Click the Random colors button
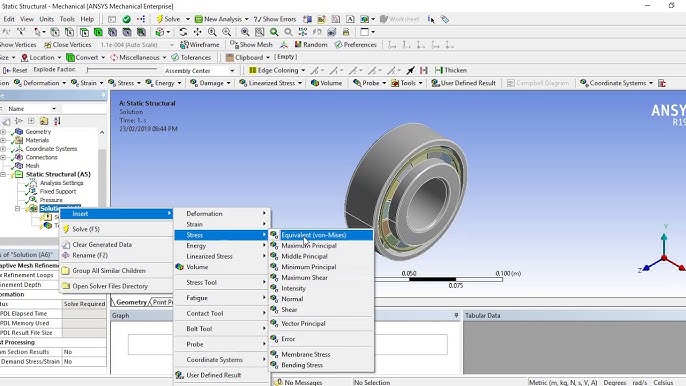The height and width of the screenshot is (386, 686). coord(311,45)
